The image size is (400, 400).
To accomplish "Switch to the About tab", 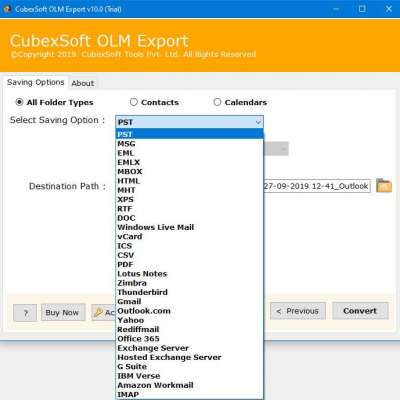I will coord(83,83).
